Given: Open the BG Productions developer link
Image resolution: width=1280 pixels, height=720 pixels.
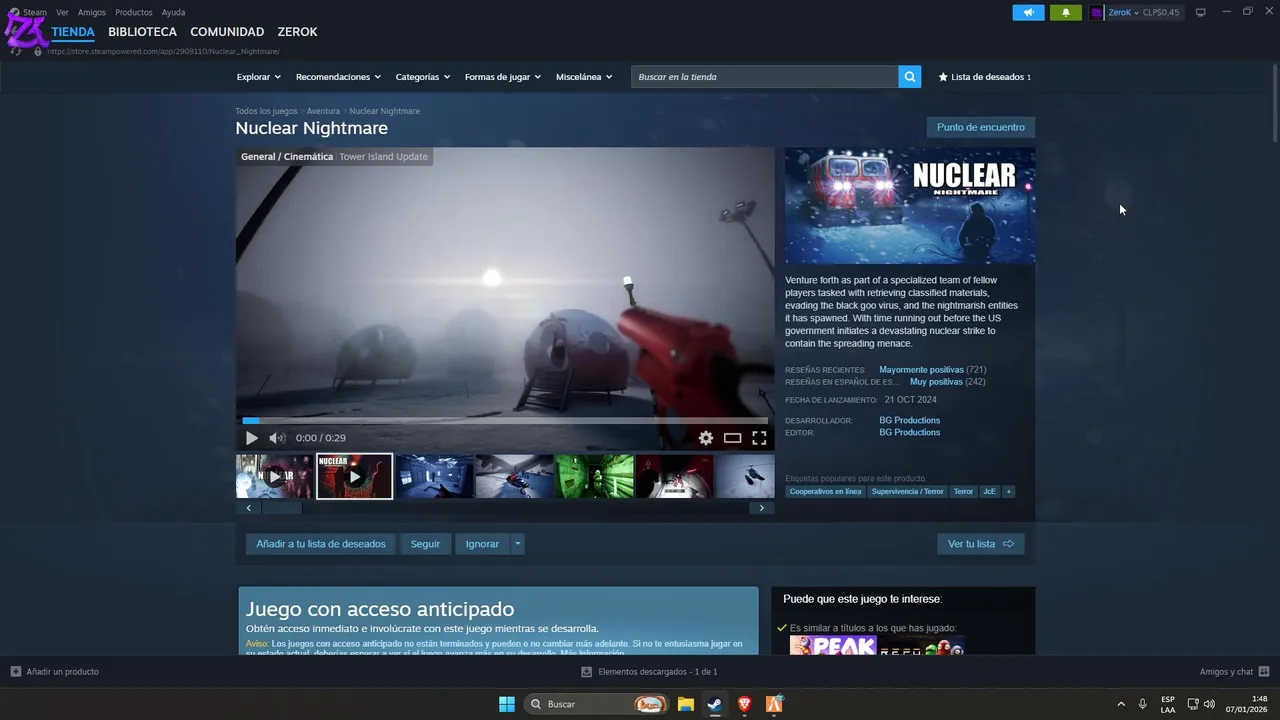Looking at the screenshot, I should coord(909,420).
